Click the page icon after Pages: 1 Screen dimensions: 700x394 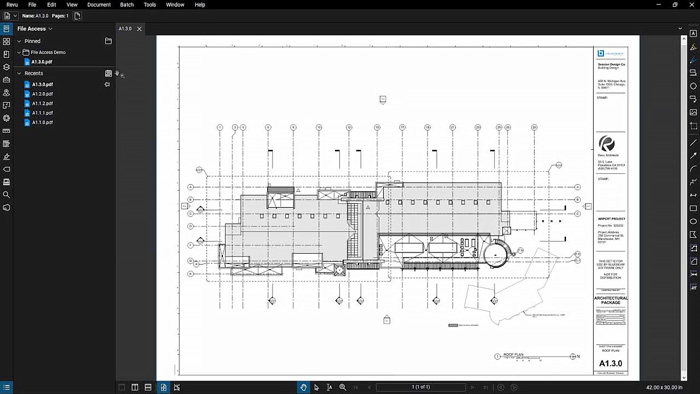[77, 16]
